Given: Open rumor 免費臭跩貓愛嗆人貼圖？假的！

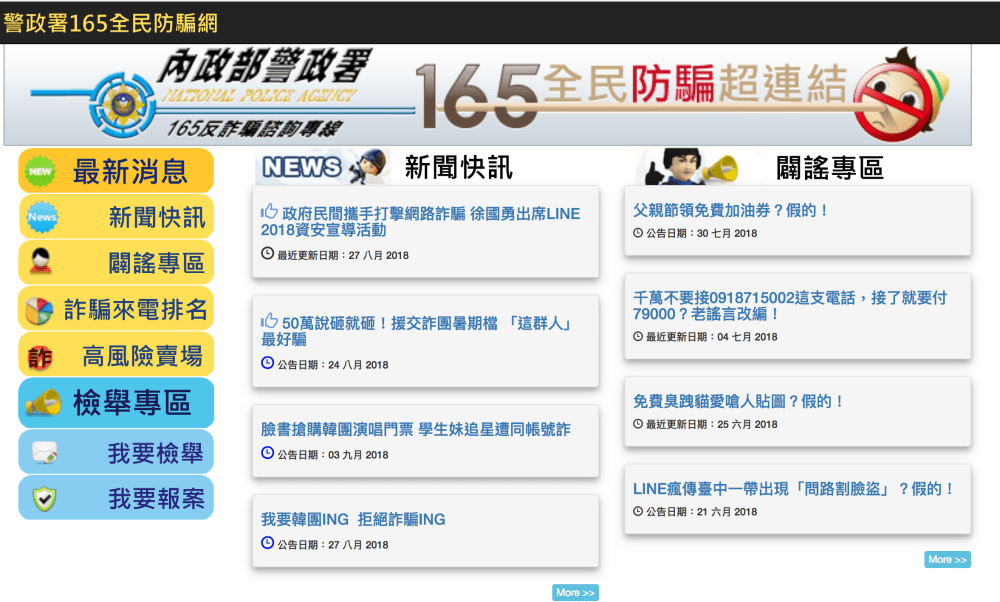Looking at the screenshot, I should pyautogui.click(x=739, y=401).
